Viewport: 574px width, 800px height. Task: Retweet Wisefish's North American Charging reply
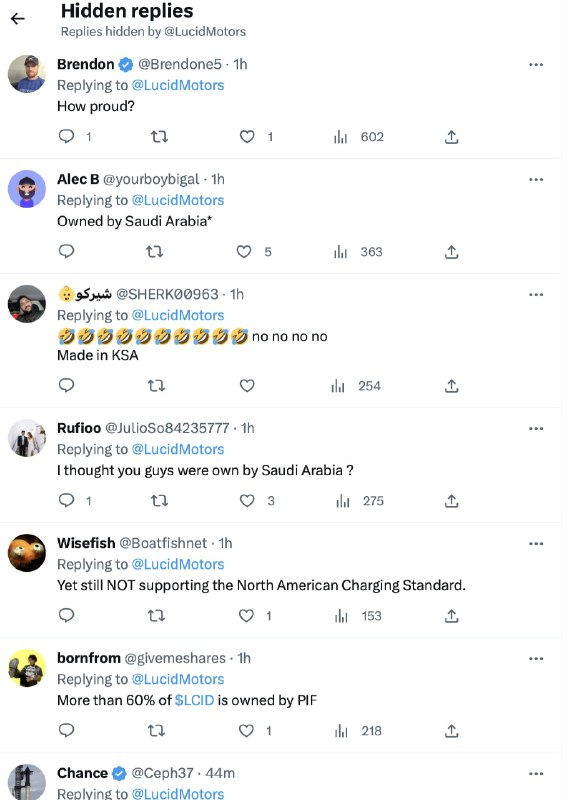click(x=156, y=616)
